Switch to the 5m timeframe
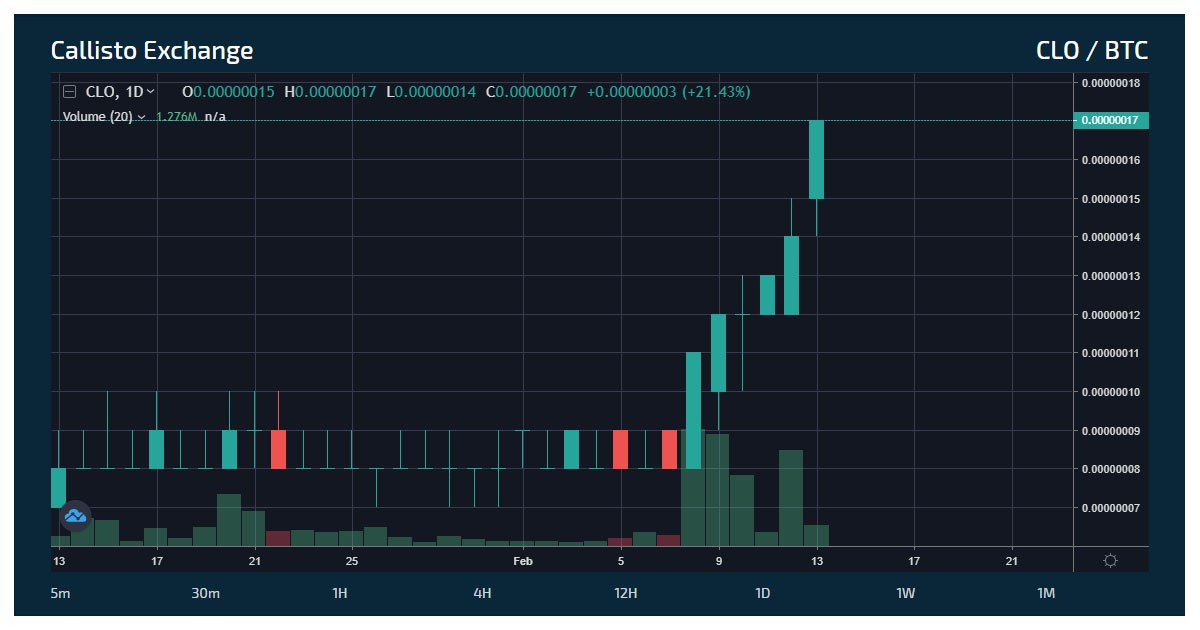 (x=61, y=594)
